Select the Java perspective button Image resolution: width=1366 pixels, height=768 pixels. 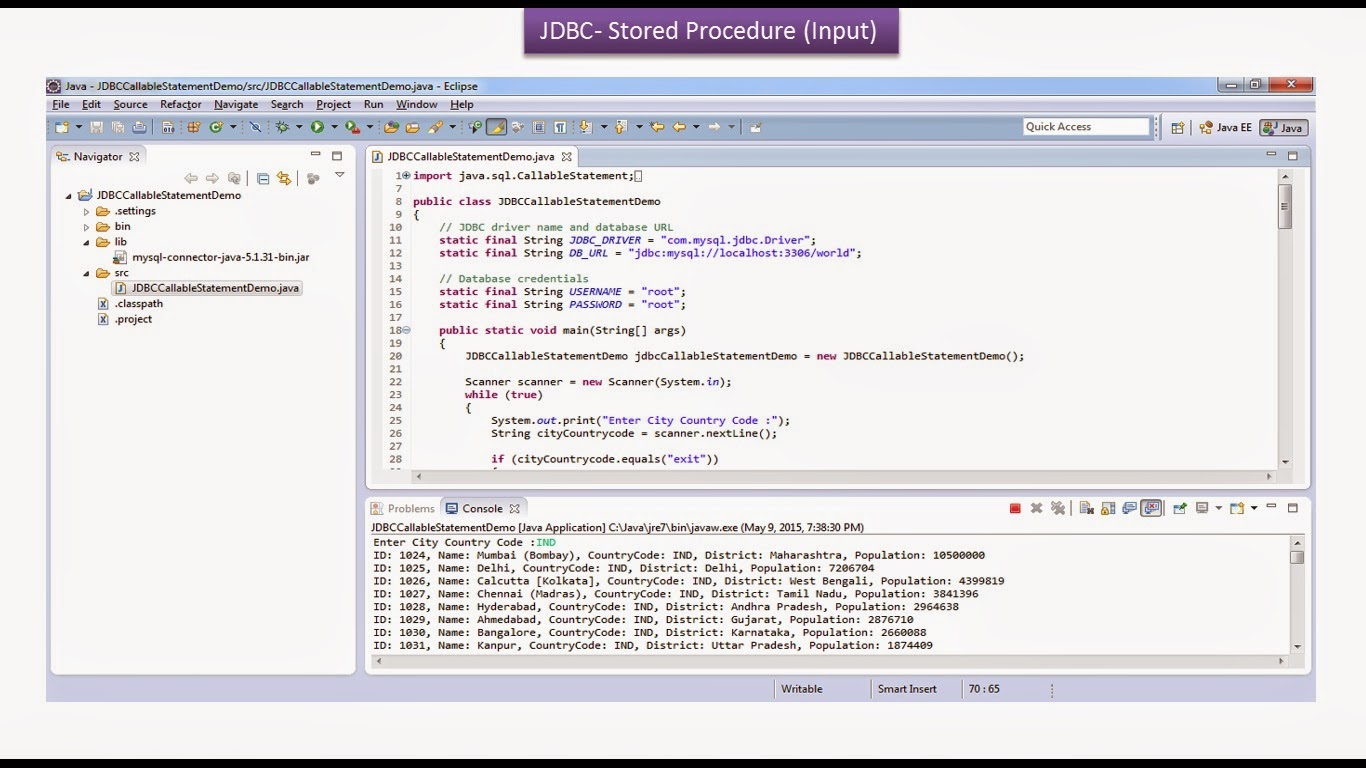pyautogui.click(x=1284, y=127)
